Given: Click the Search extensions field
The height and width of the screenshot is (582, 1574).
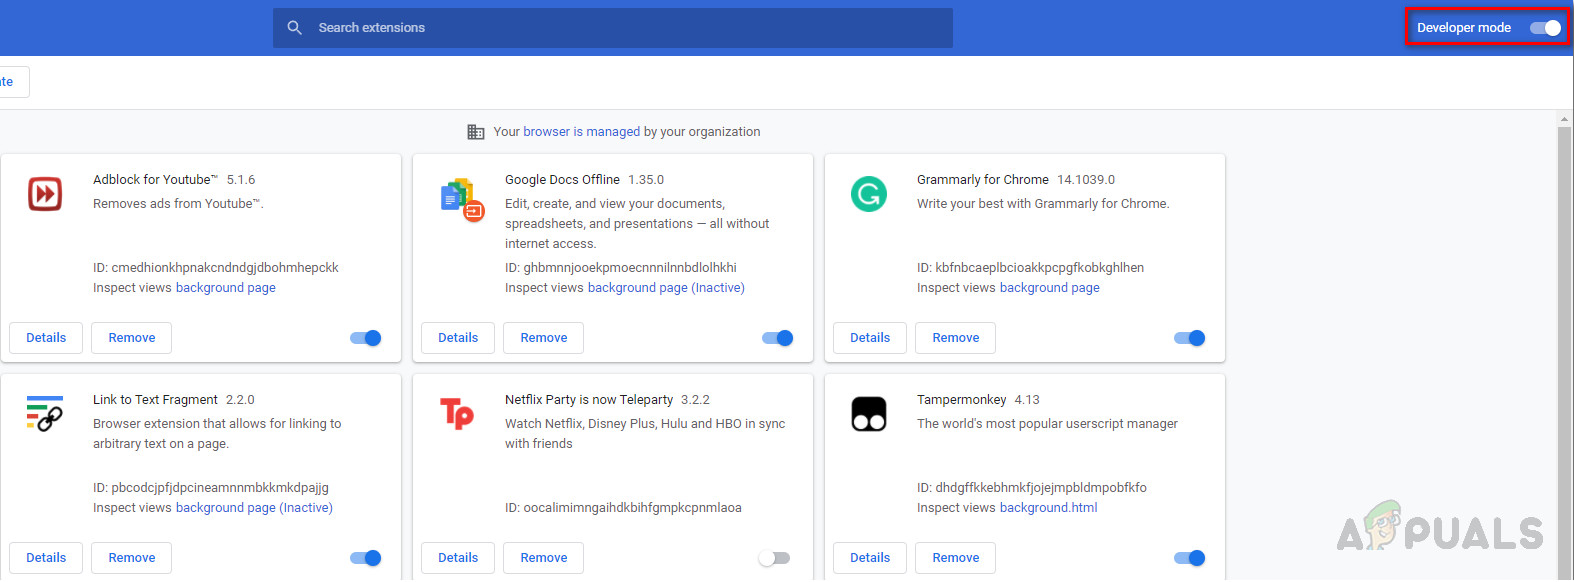Looking at the screenshot, I should (613, 28).
